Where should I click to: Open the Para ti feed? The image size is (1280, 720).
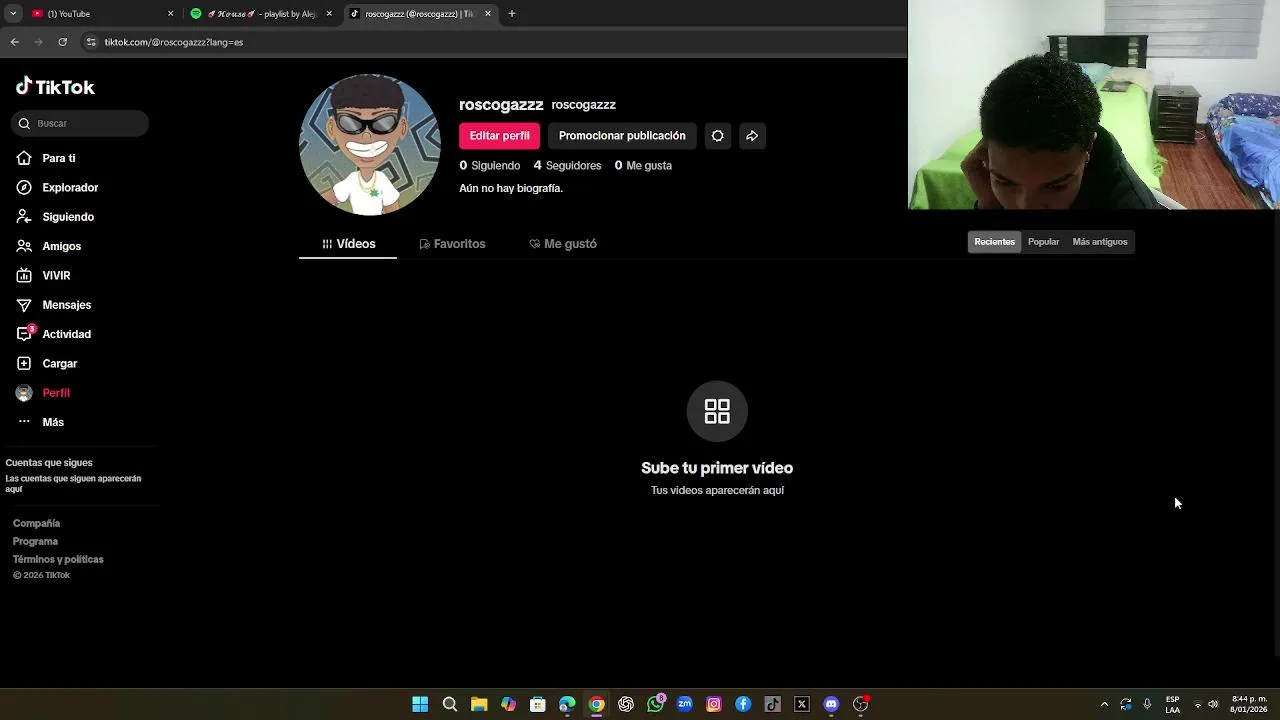click(58, 158)
